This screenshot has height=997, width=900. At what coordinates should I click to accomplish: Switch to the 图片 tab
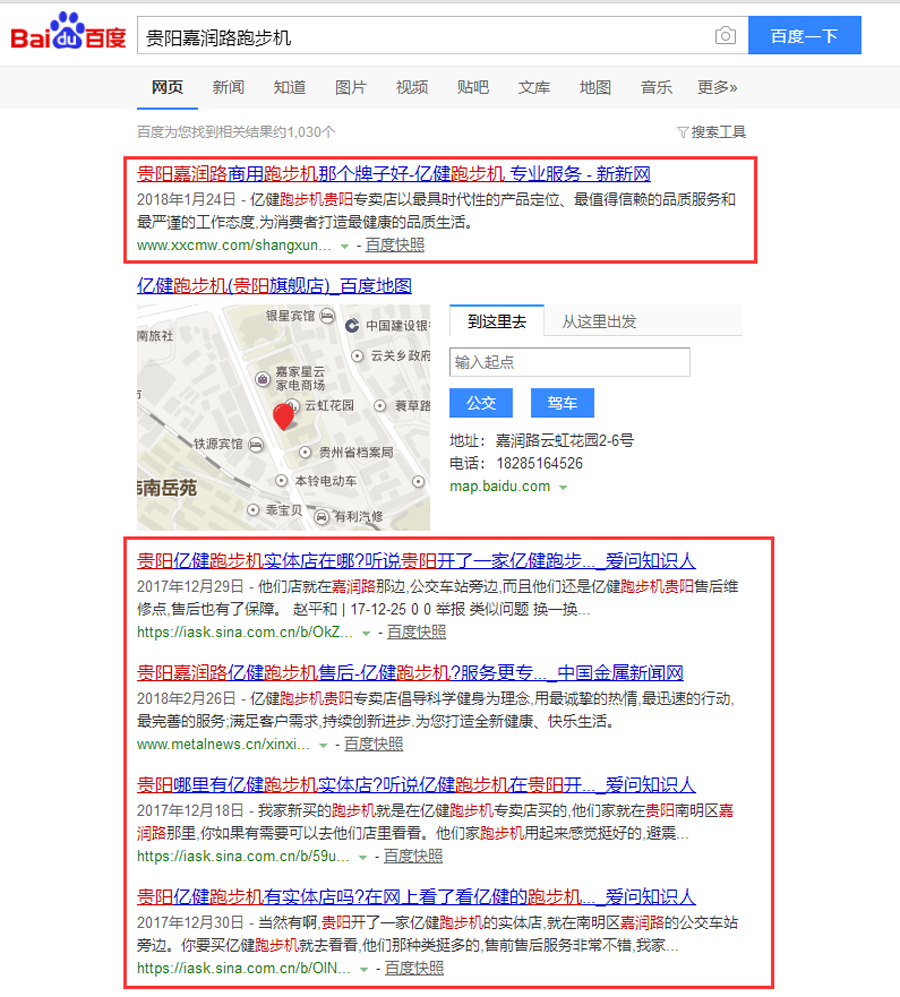pos(350,87)
